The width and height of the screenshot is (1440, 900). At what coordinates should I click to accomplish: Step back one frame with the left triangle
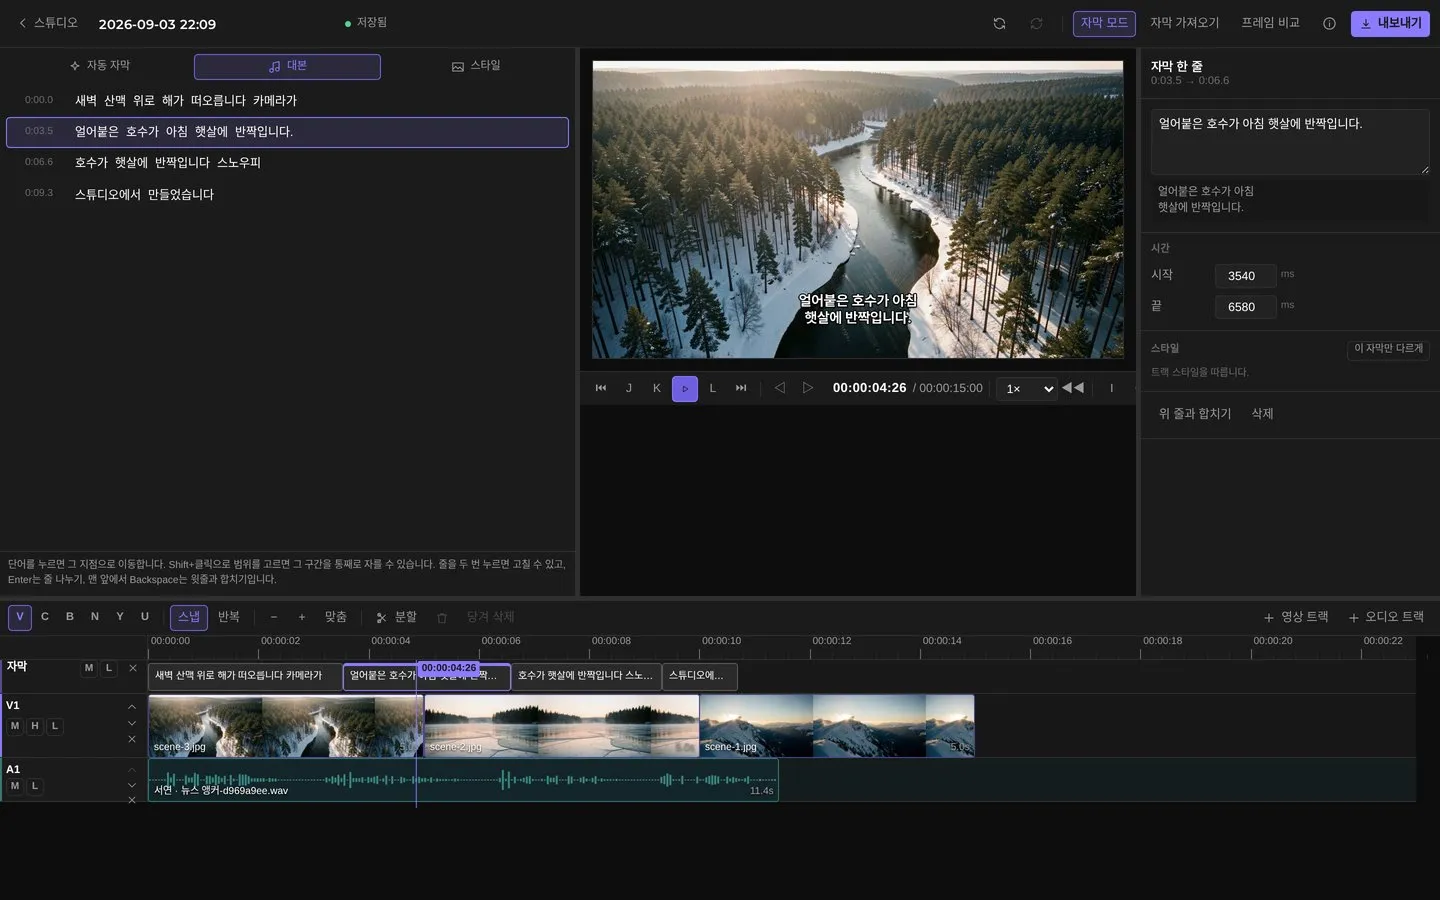coord(780,388)
